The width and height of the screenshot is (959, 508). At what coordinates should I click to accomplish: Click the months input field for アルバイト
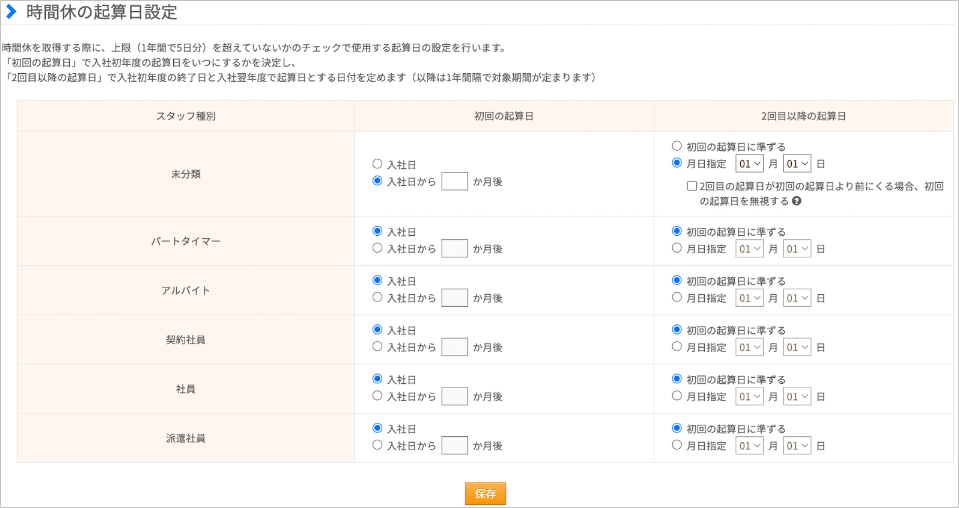[x=454, y=298]
